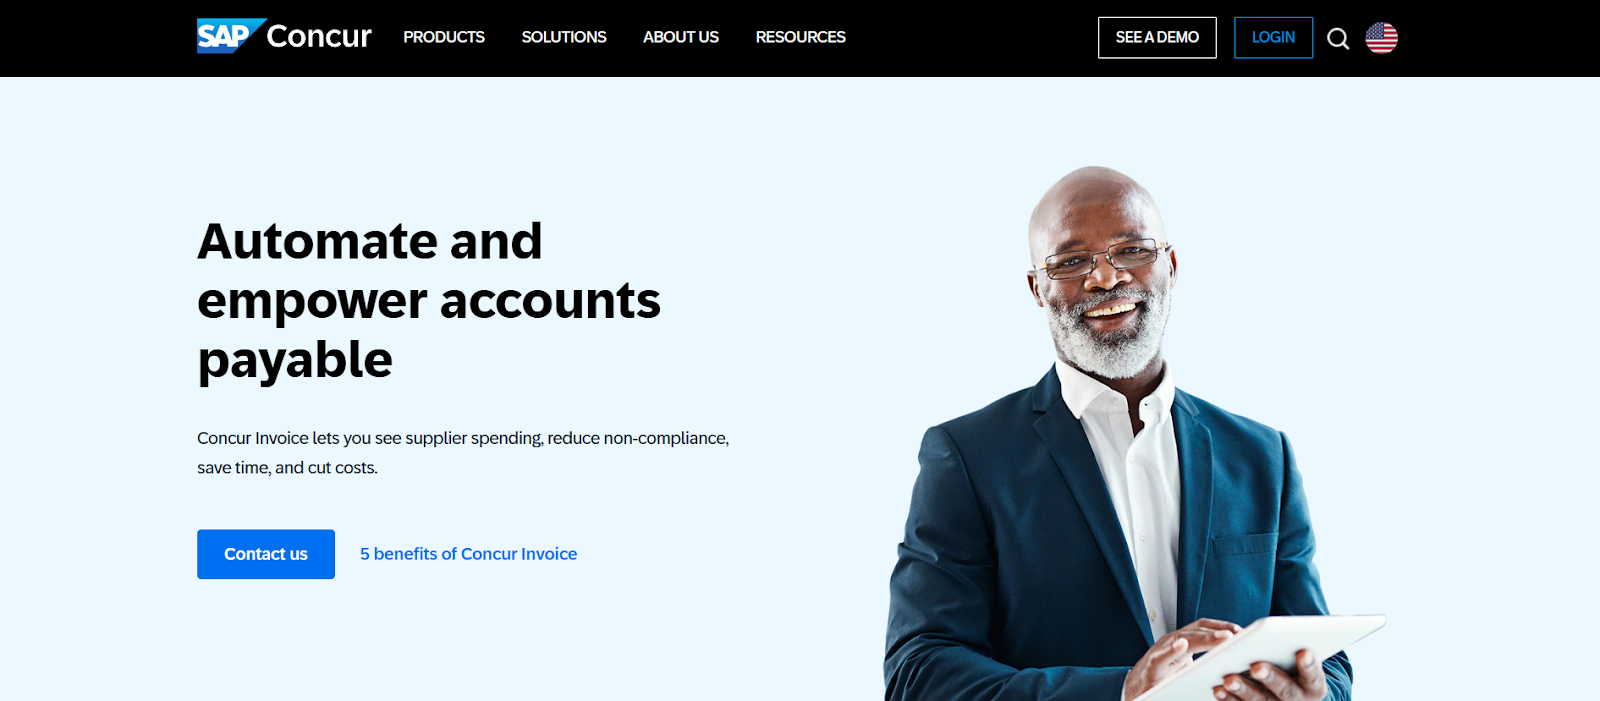1600x701 pixels.
Task: Click the phrase save time, and cut costs
Action: [x=287, y=467]
